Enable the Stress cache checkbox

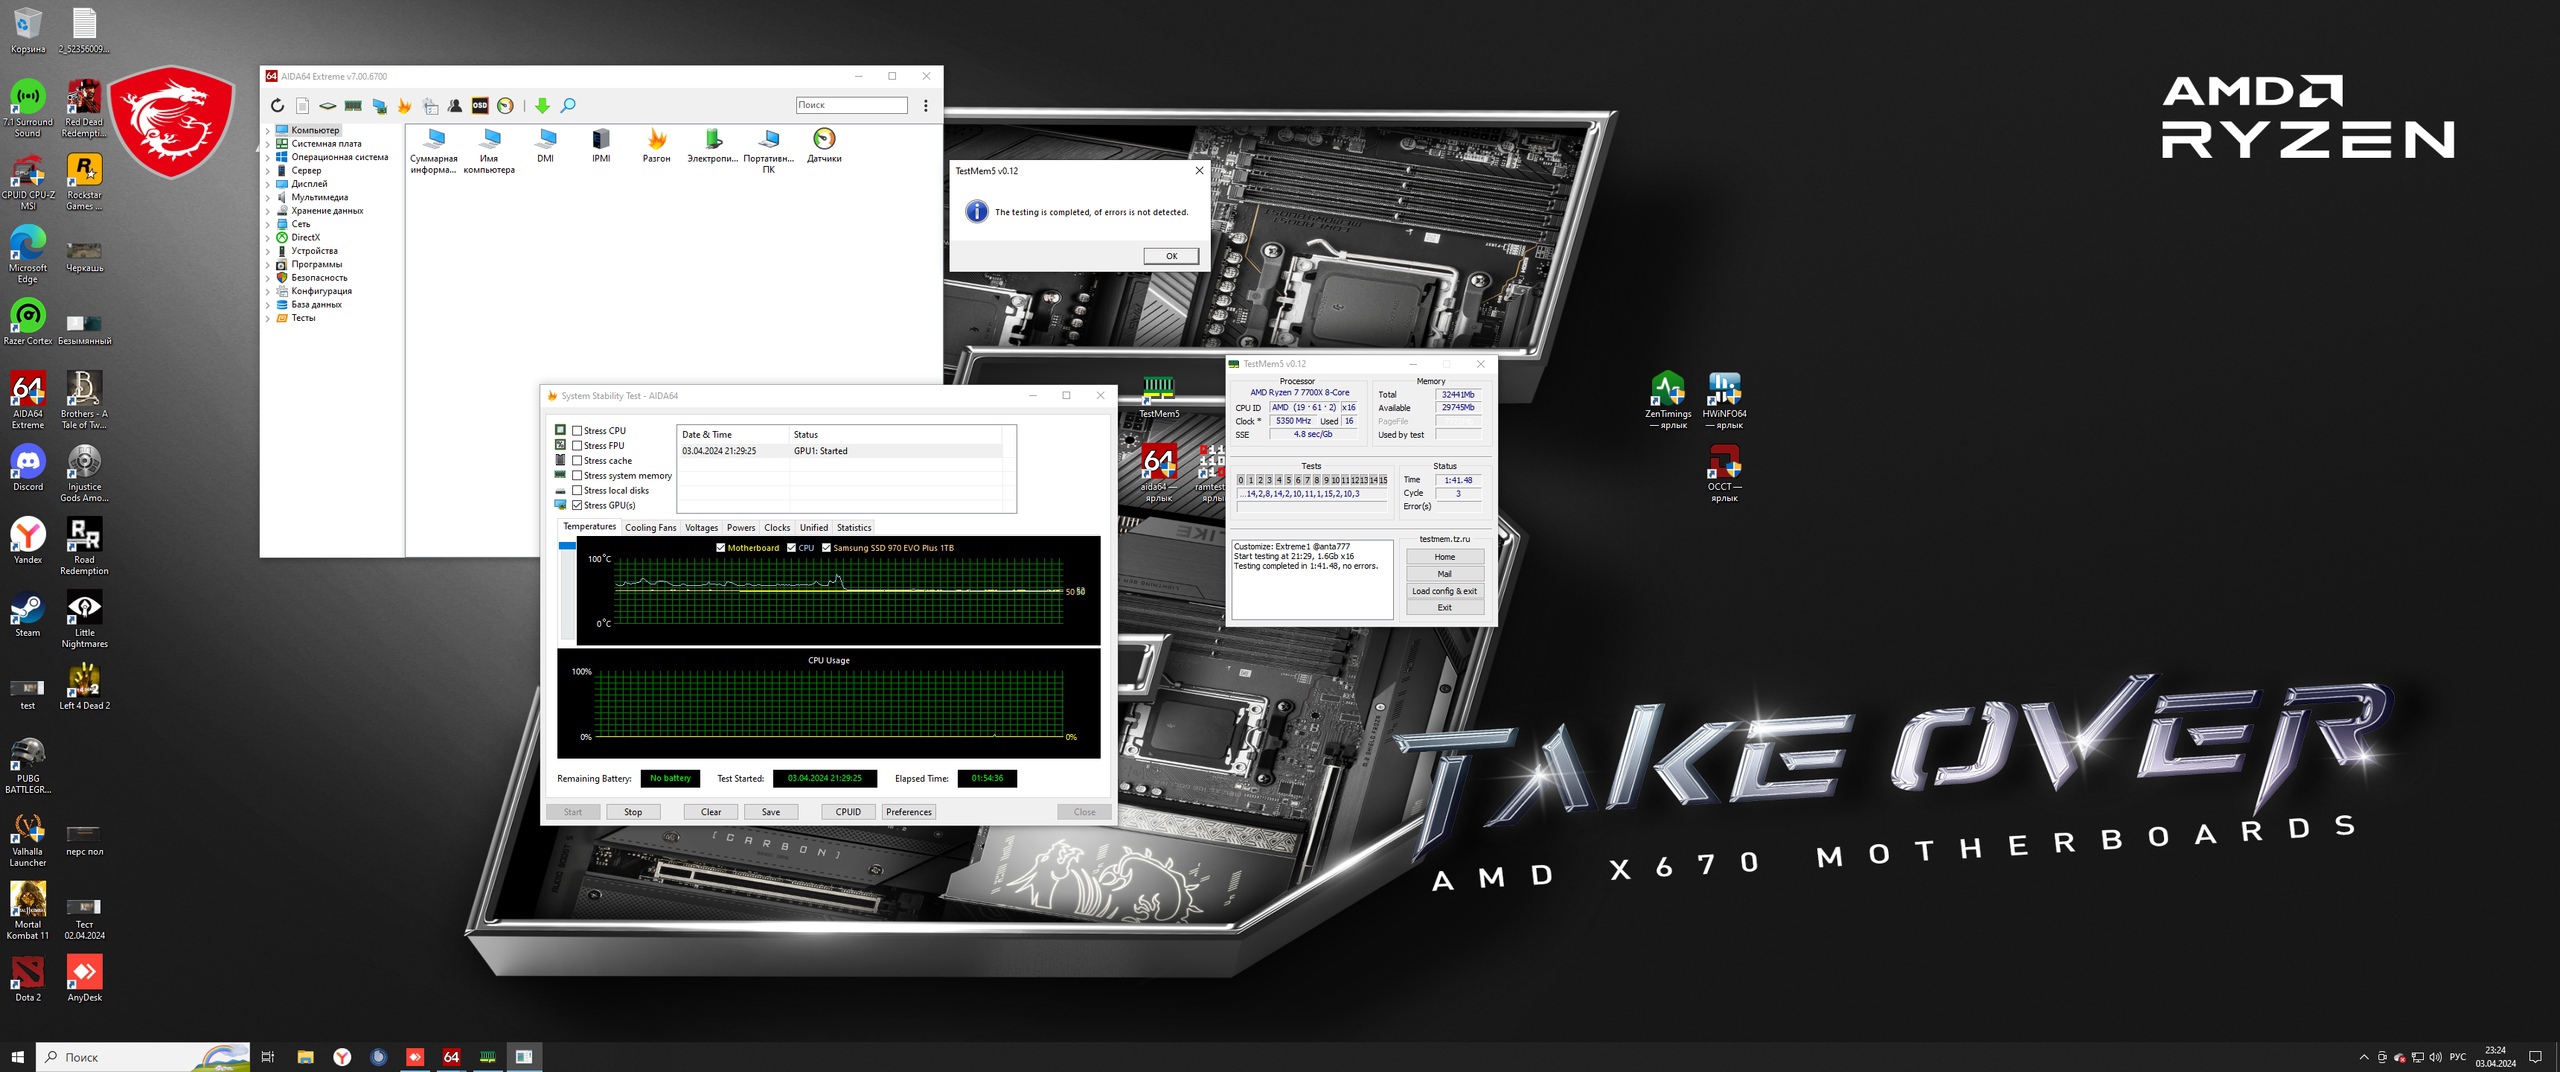(x=577, y=461)
